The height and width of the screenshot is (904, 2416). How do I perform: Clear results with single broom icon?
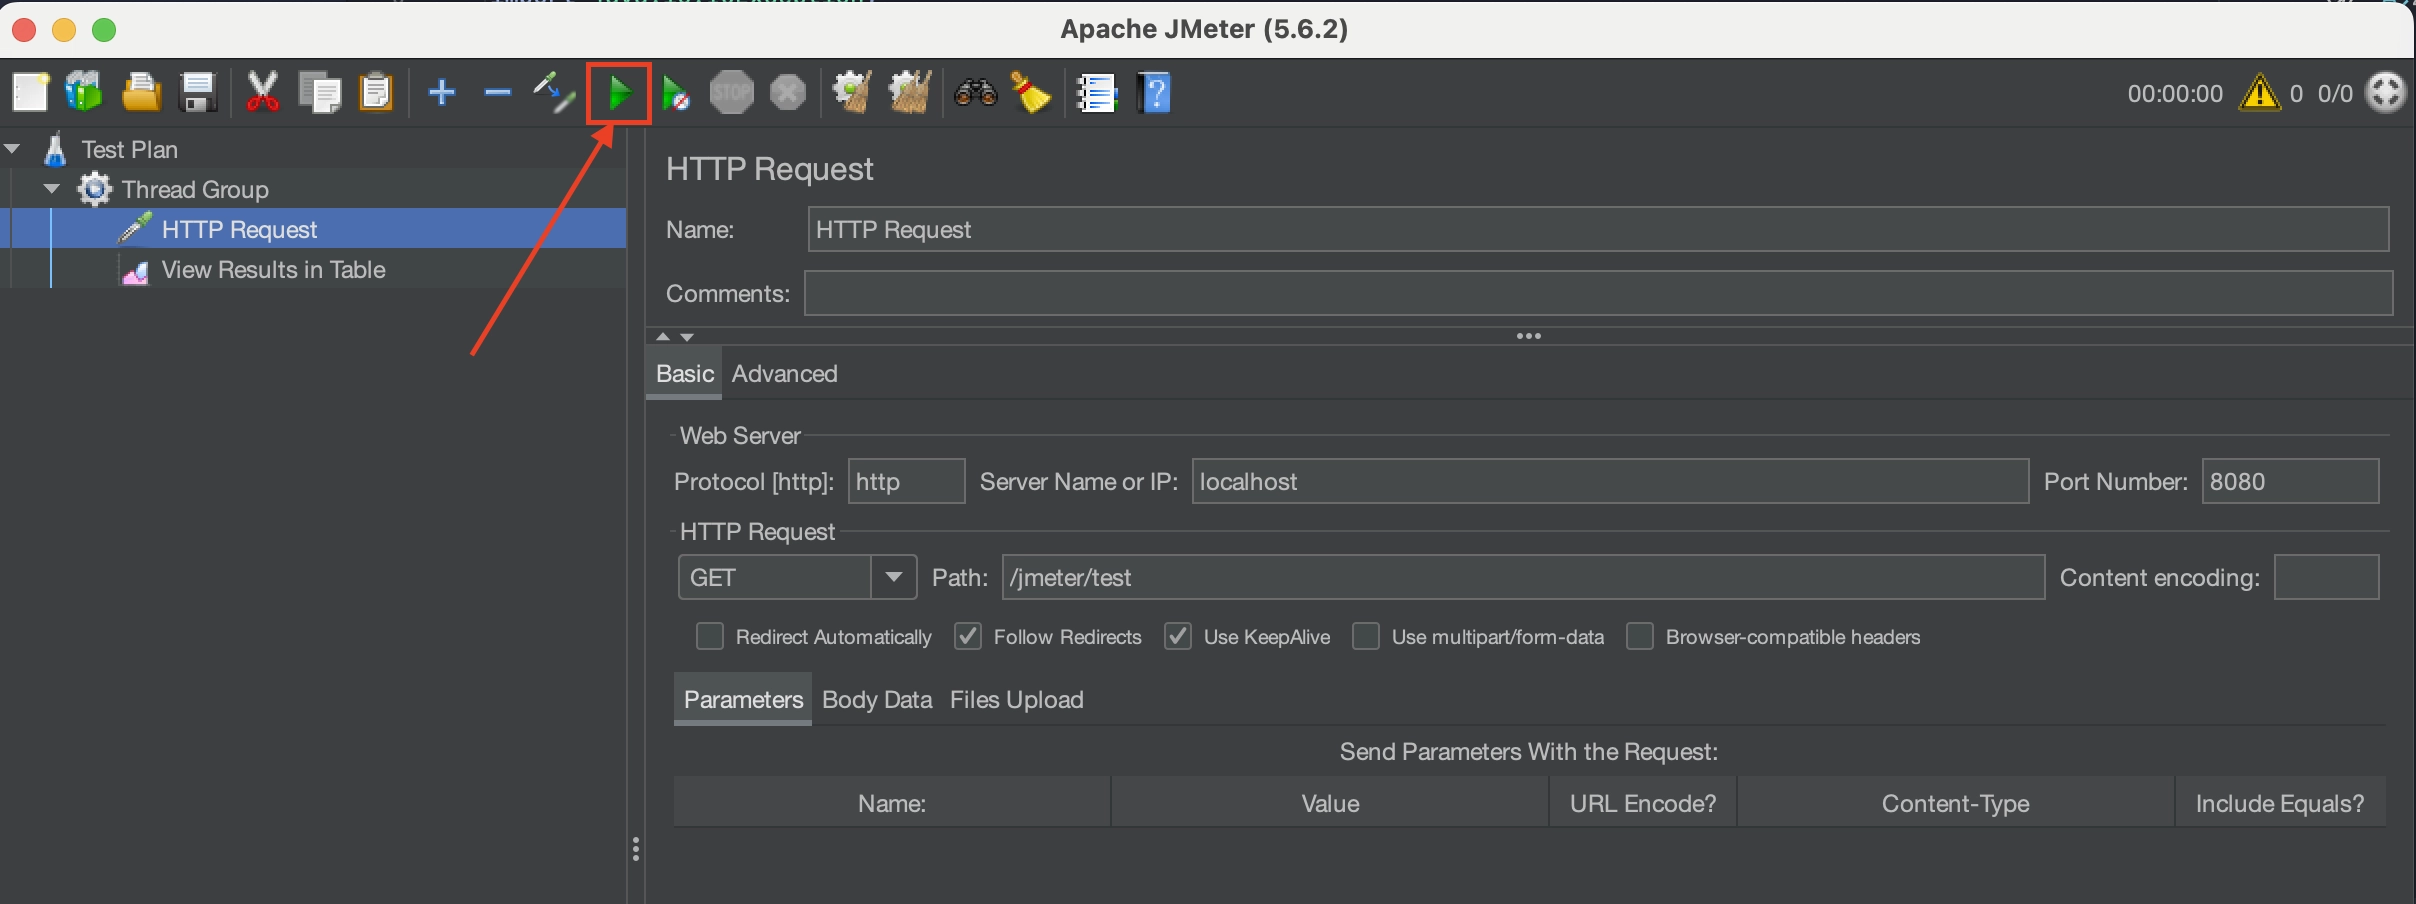coord(852,93)
